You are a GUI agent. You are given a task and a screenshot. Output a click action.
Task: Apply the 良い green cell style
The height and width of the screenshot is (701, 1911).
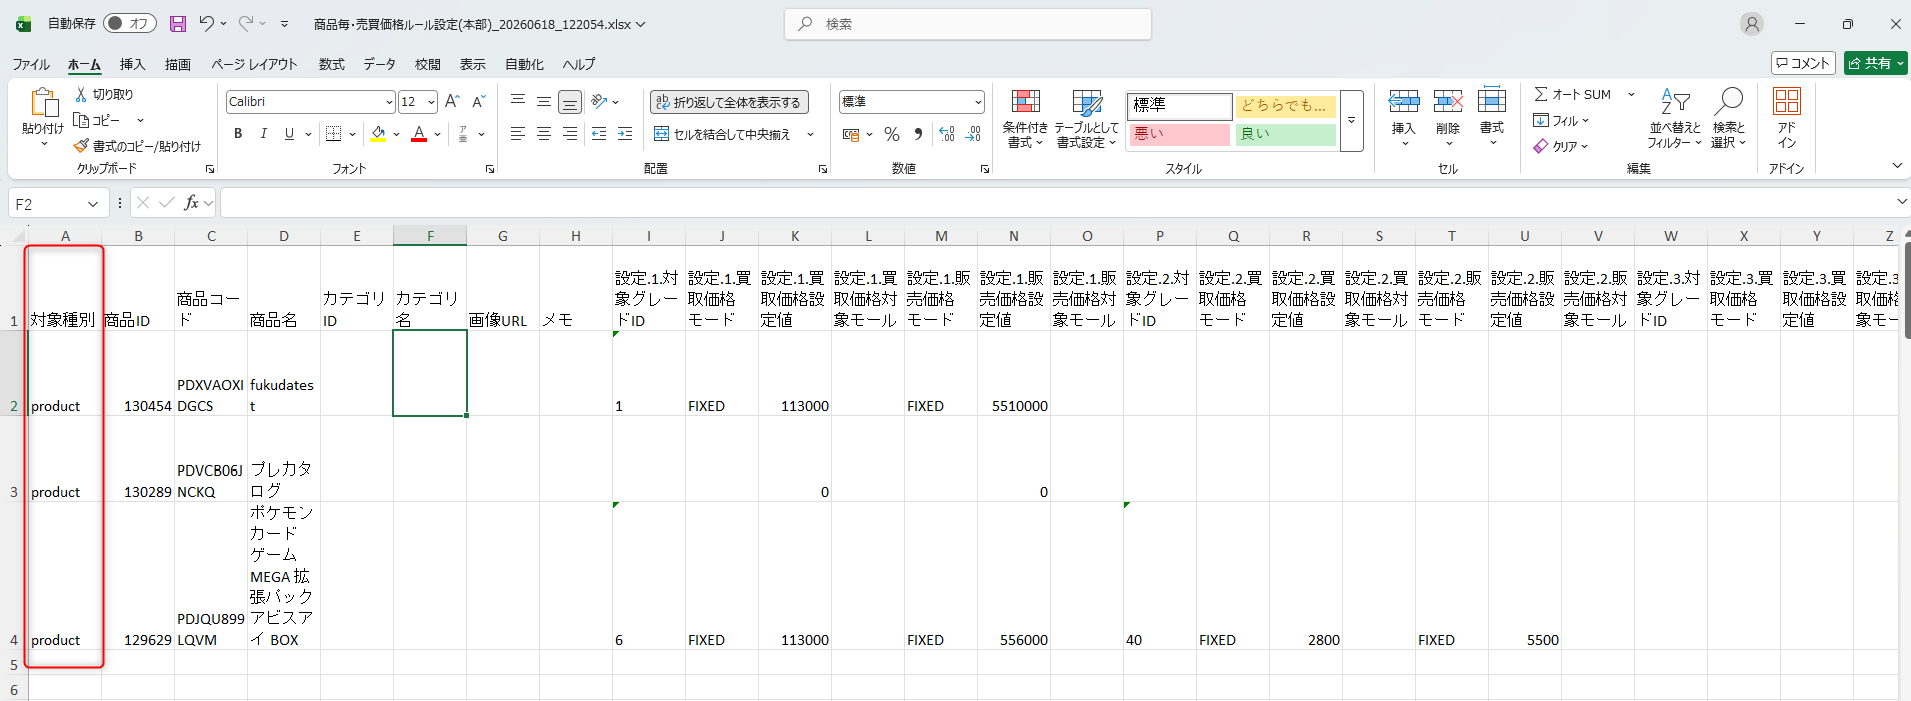(x=1285, y=134)
